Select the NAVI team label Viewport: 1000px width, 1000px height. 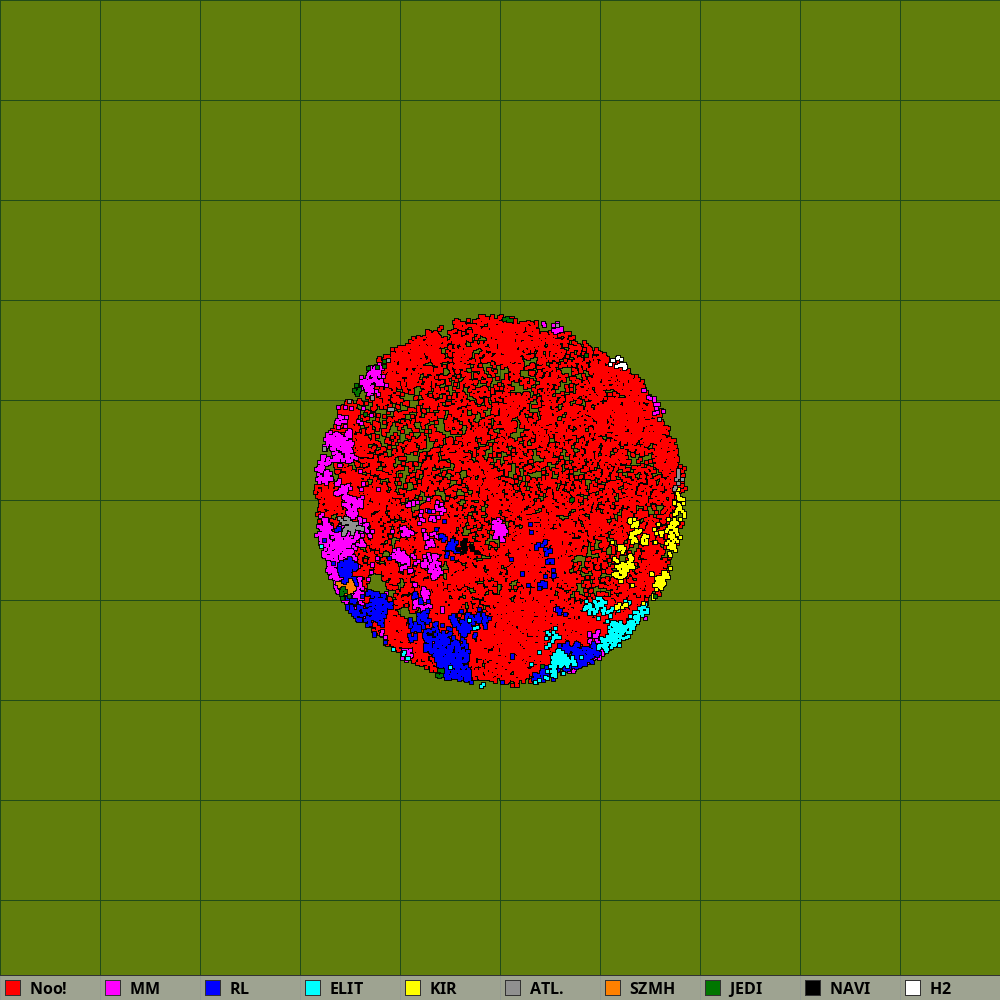tap(850, 988)
